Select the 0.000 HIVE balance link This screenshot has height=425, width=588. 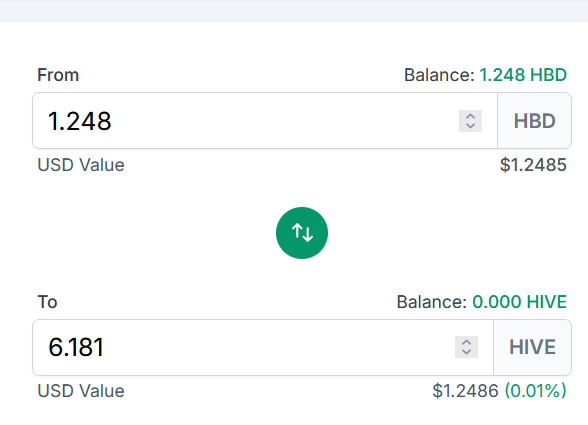pos(519,302)
